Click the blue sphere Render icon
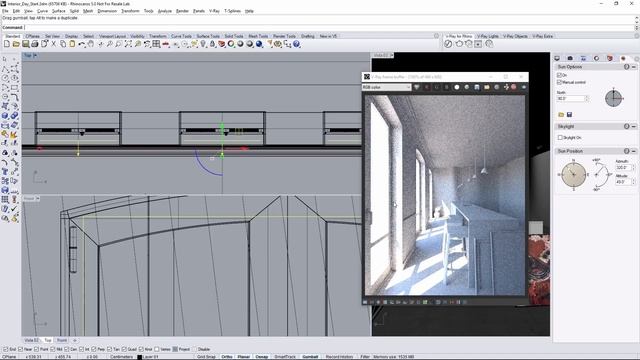640x360 pixels. [x=259, y=44]
